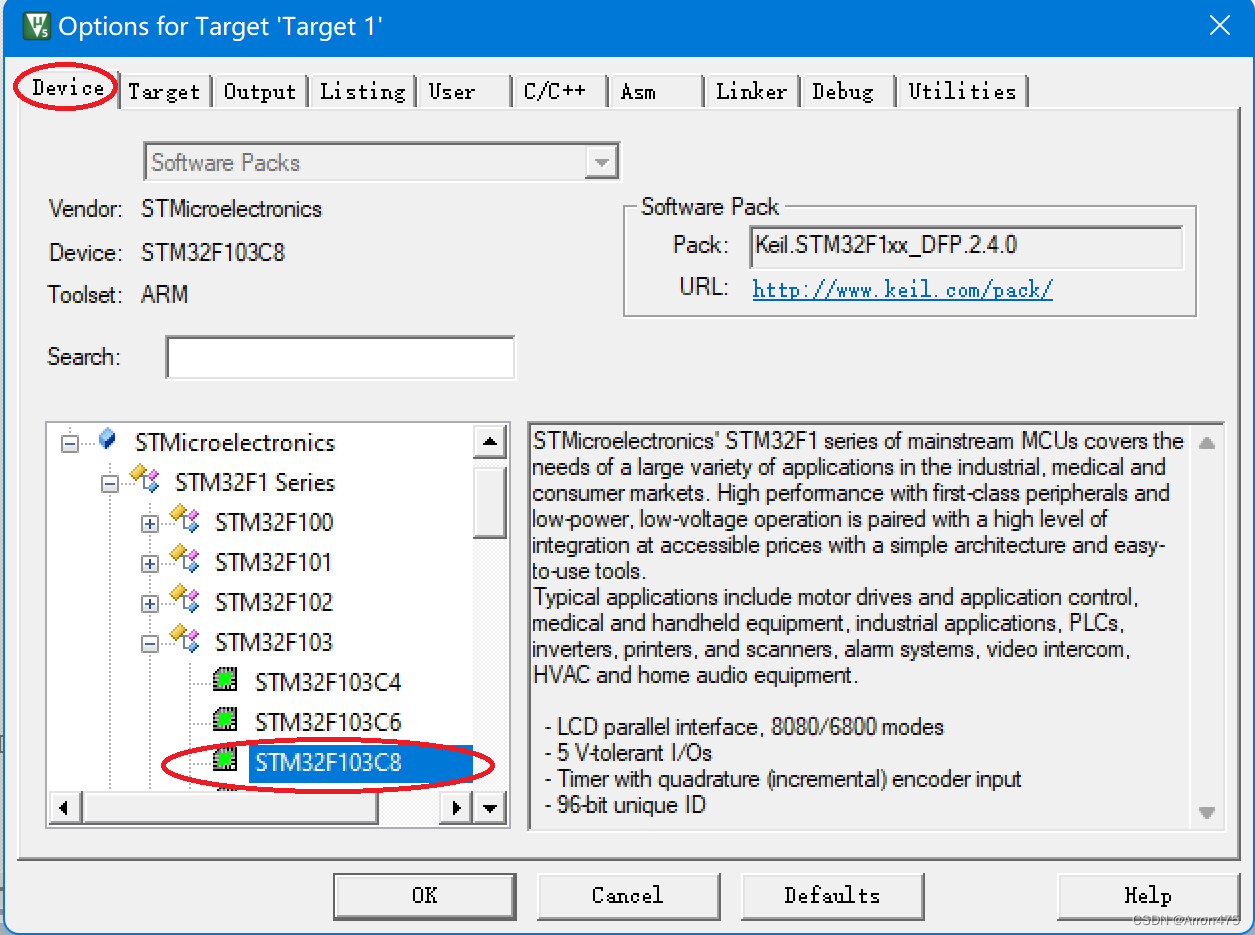This screenshot has height=935, width=1255.
Task: Click the STM32F102 subfamily icon
Action: (186, 599)
